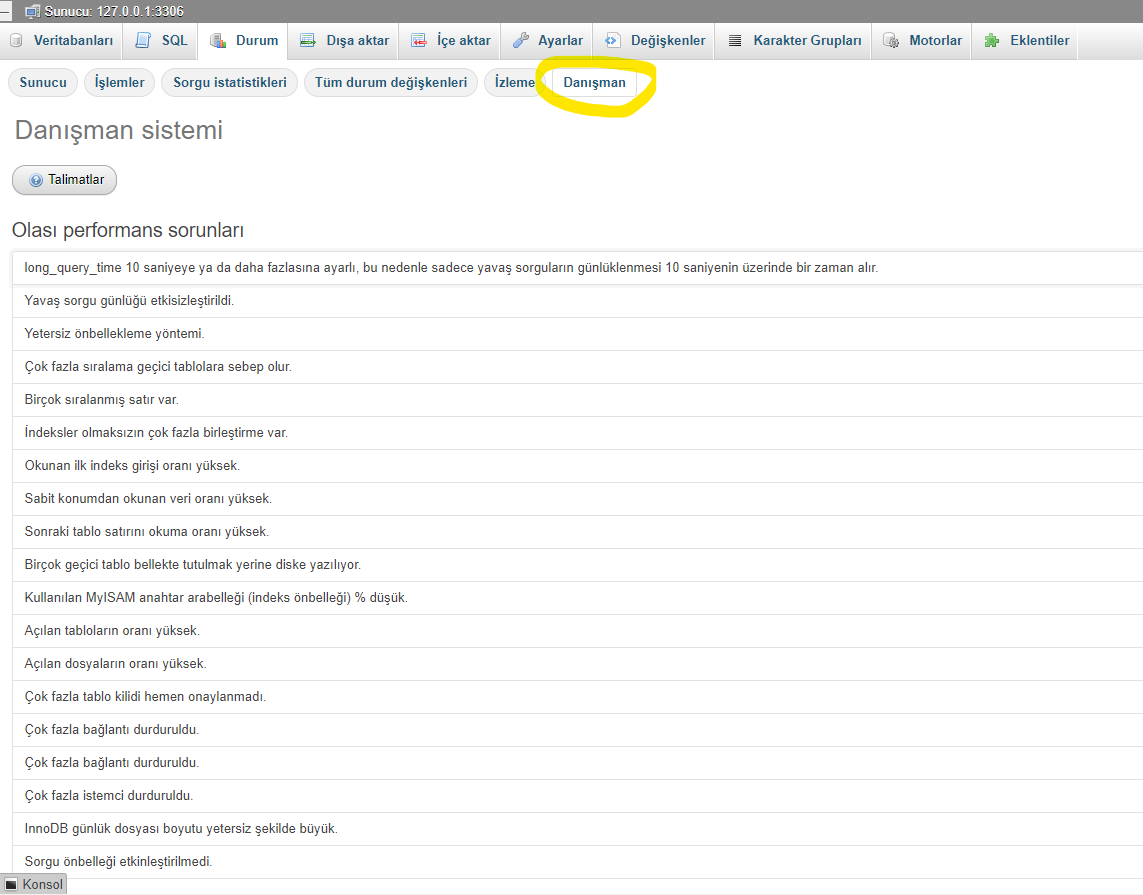Viewport: 1143px width, 895px height.
Task: Select the Sunucu sub-tab
Action: coord(43,82)
